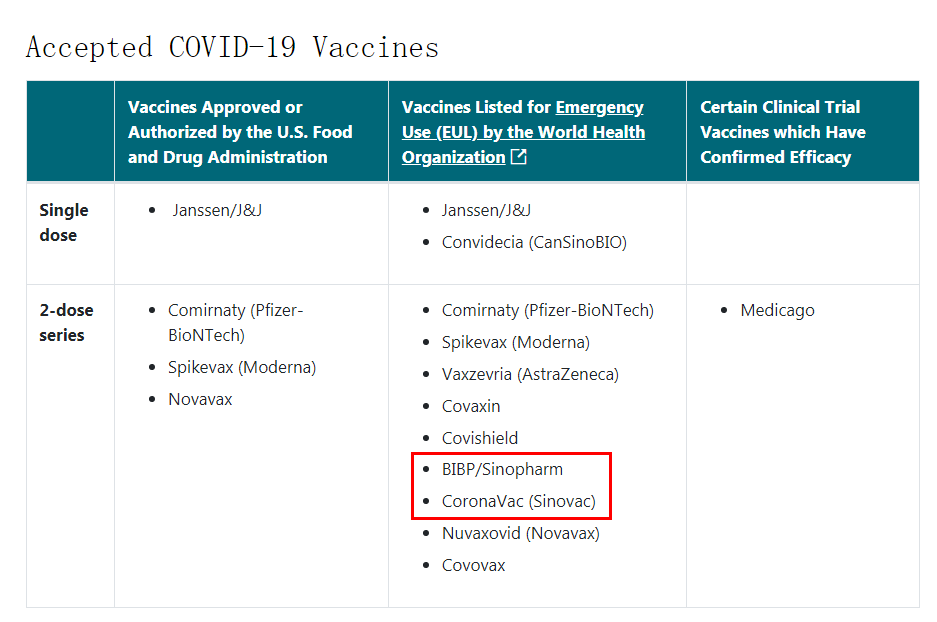Click the Novavax entry under FDA vaccines

(x=200, y=399)
